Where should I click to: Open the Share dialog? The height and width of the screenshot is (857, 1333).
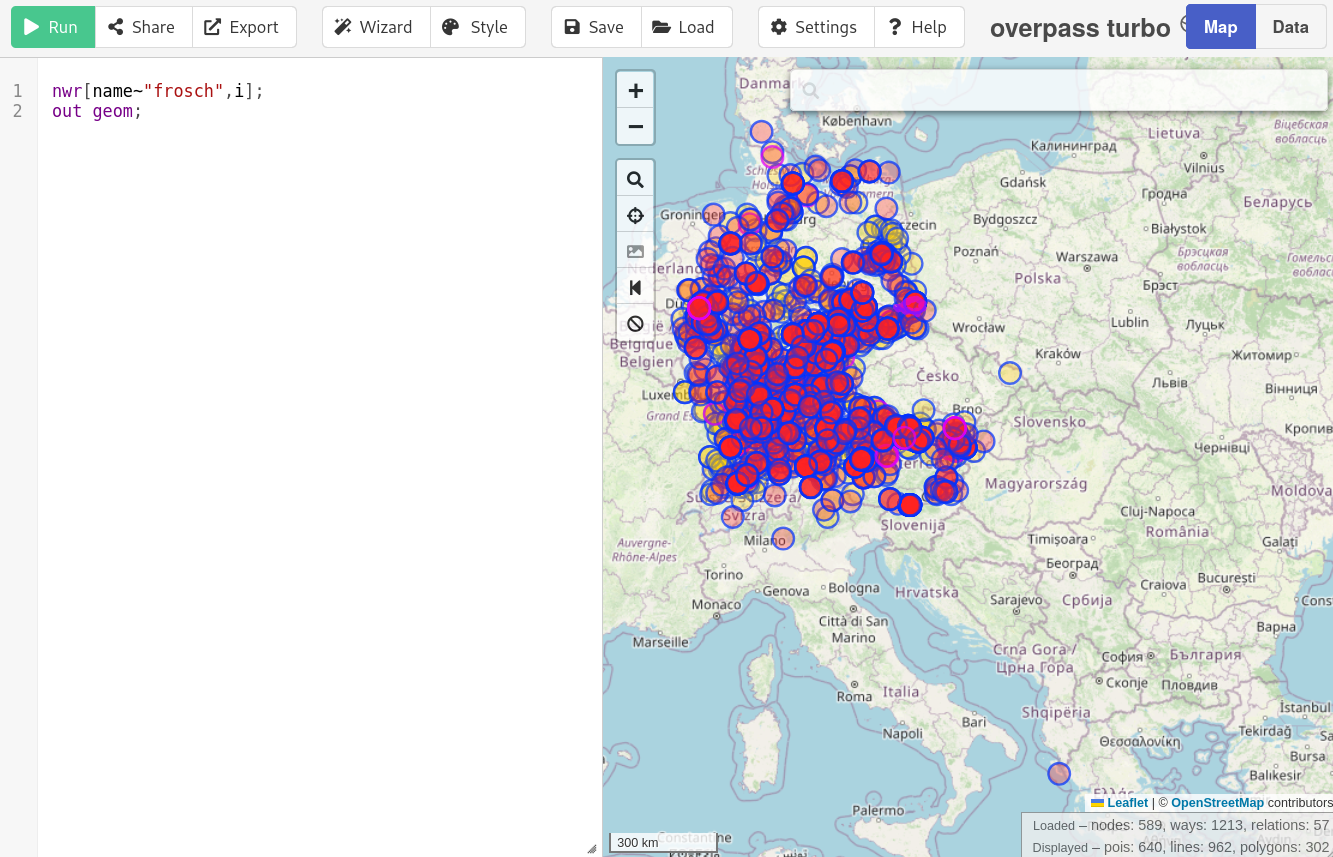143,27
